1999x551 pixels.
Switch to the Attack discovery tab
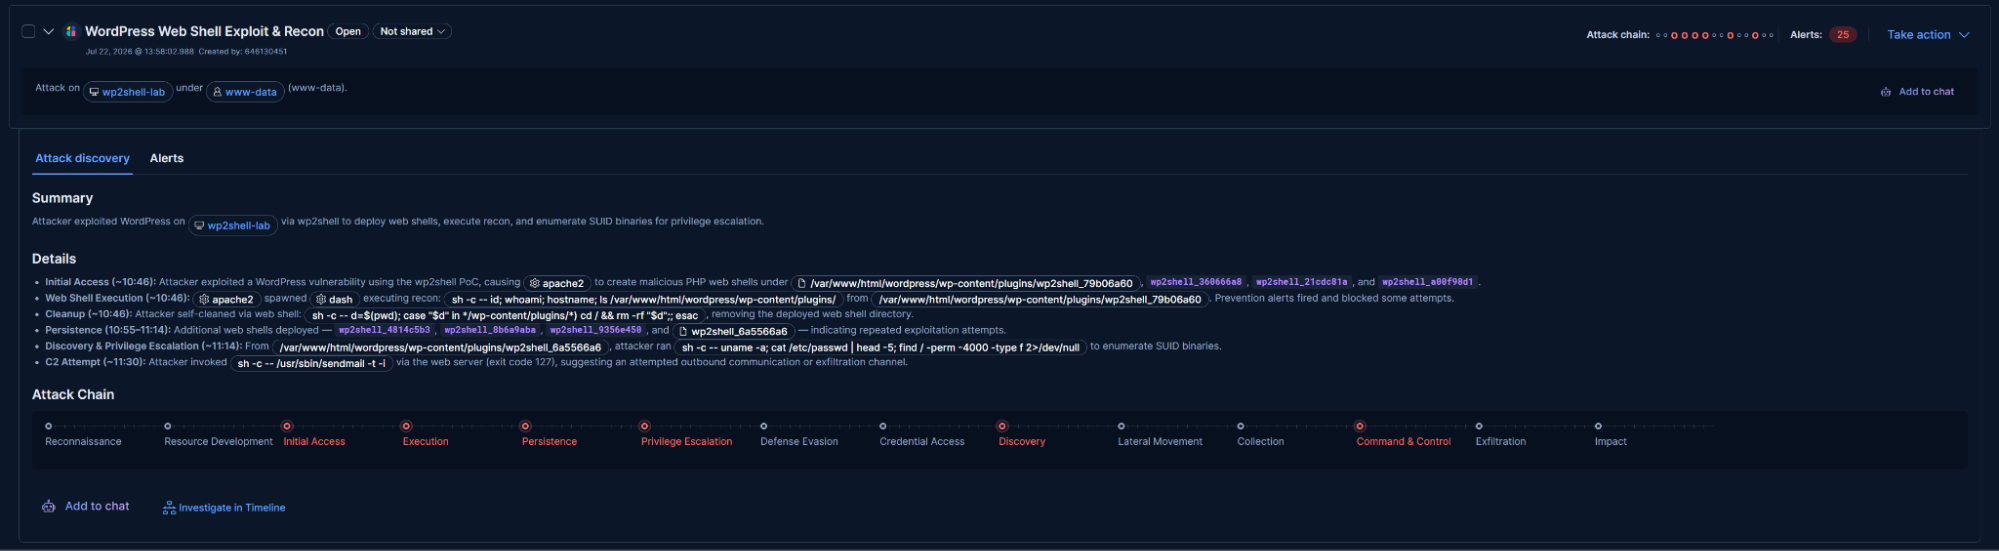coord(82,158)
